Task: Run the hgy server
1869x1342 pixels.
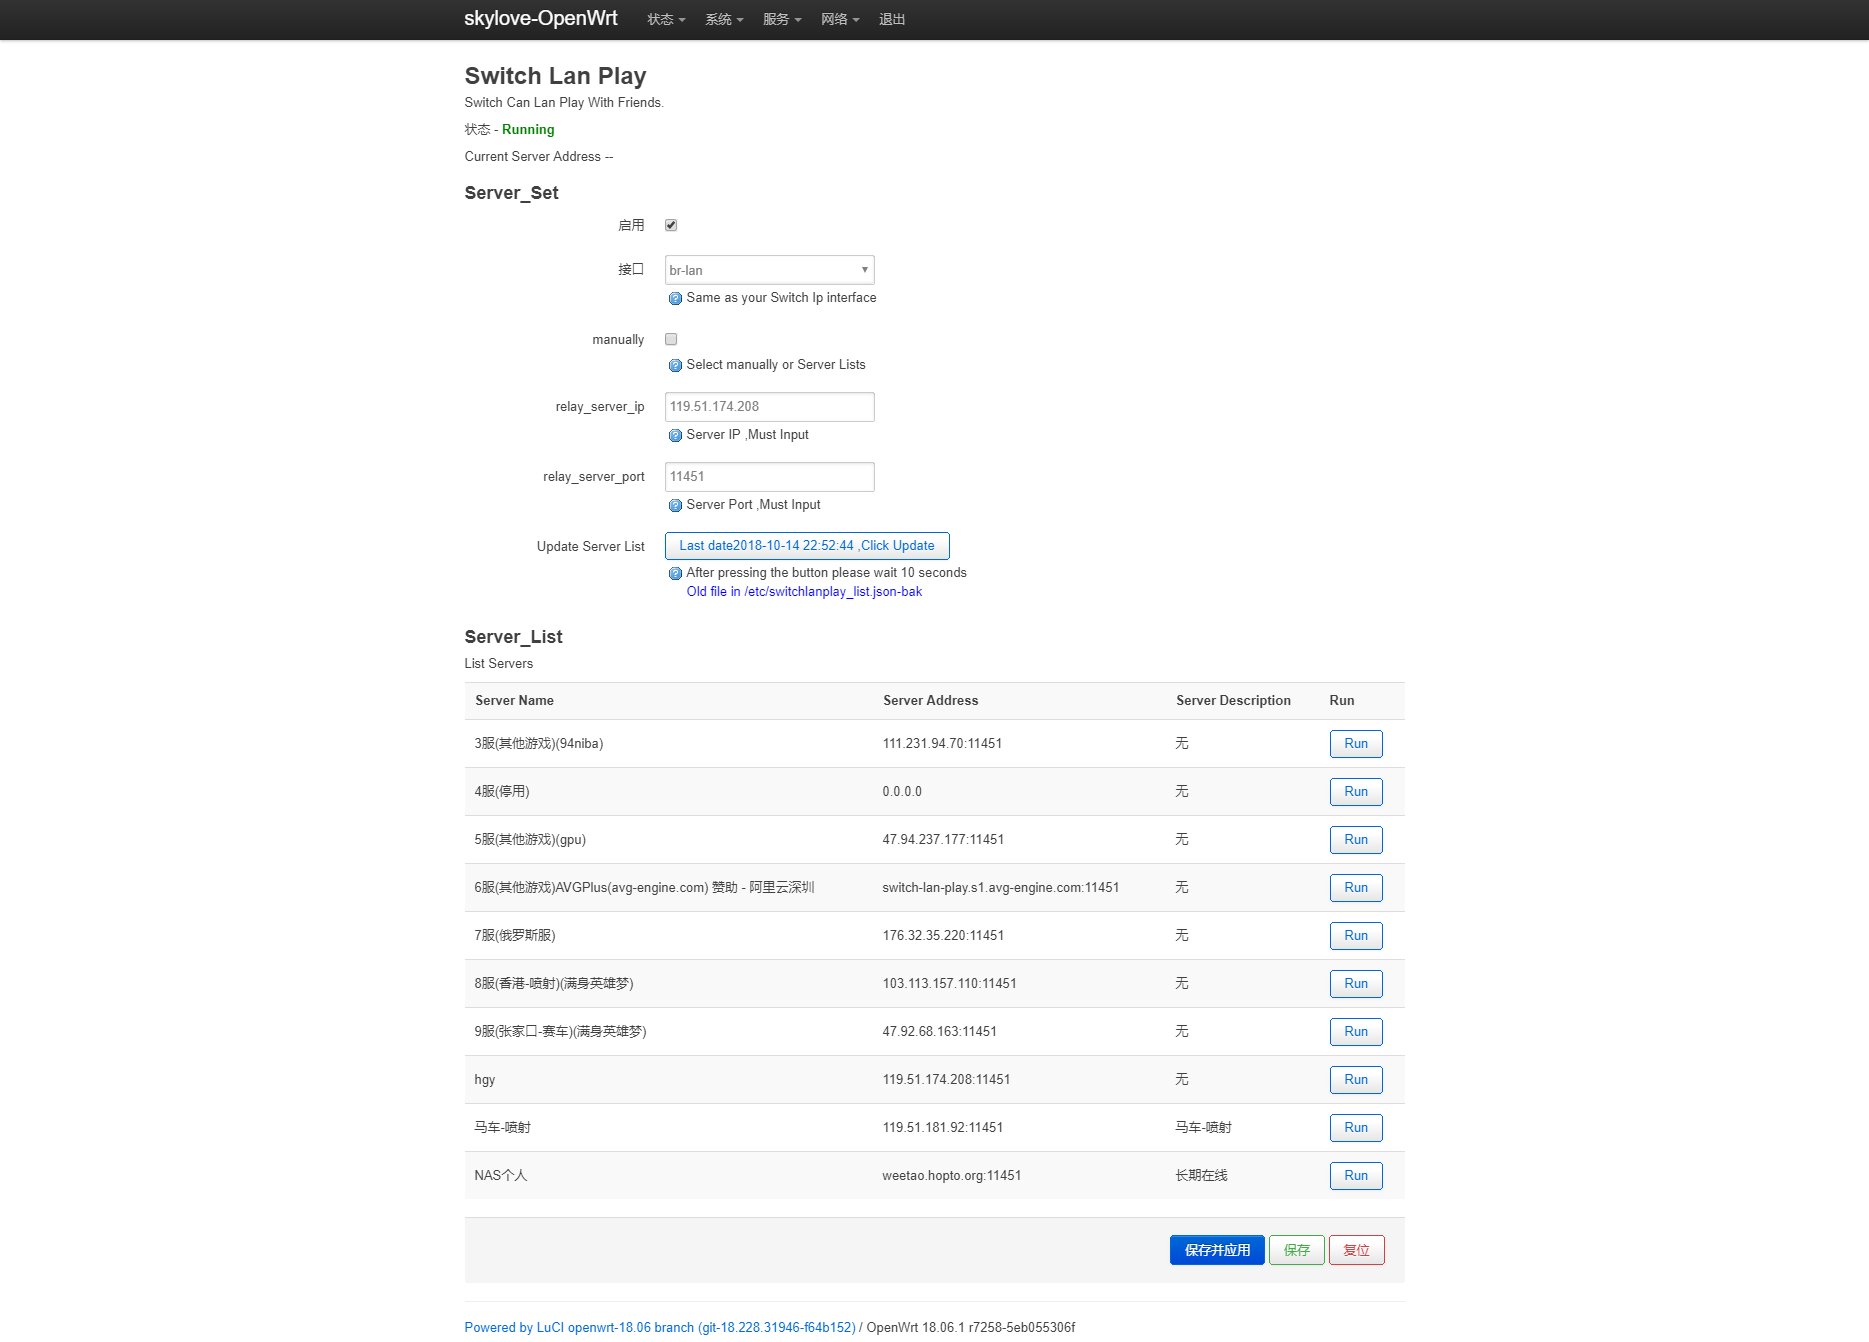Action: click(1356, 1080)
